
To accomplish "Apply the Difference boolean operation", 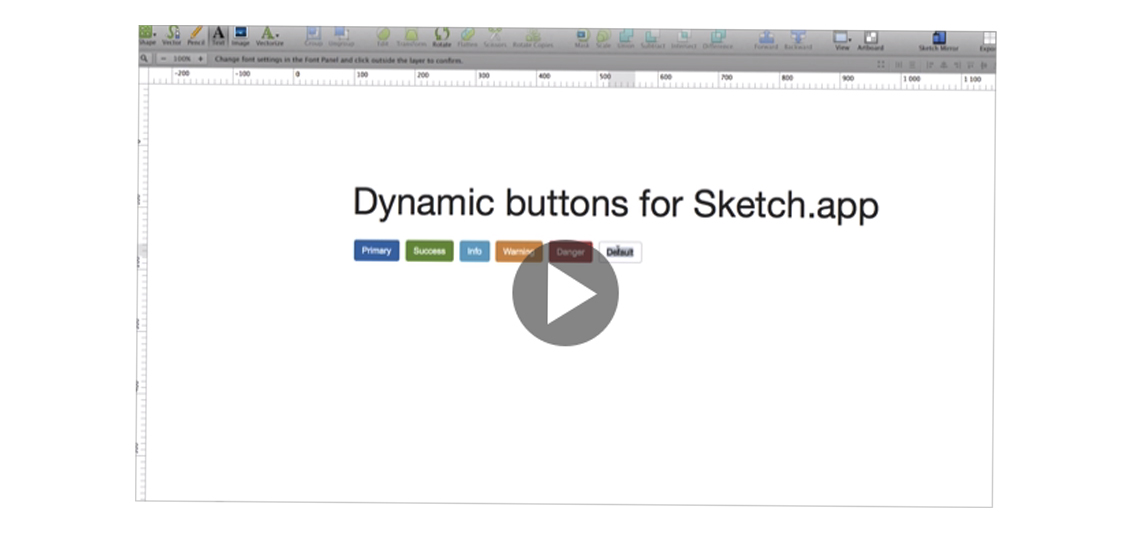I will pos(718,38).
